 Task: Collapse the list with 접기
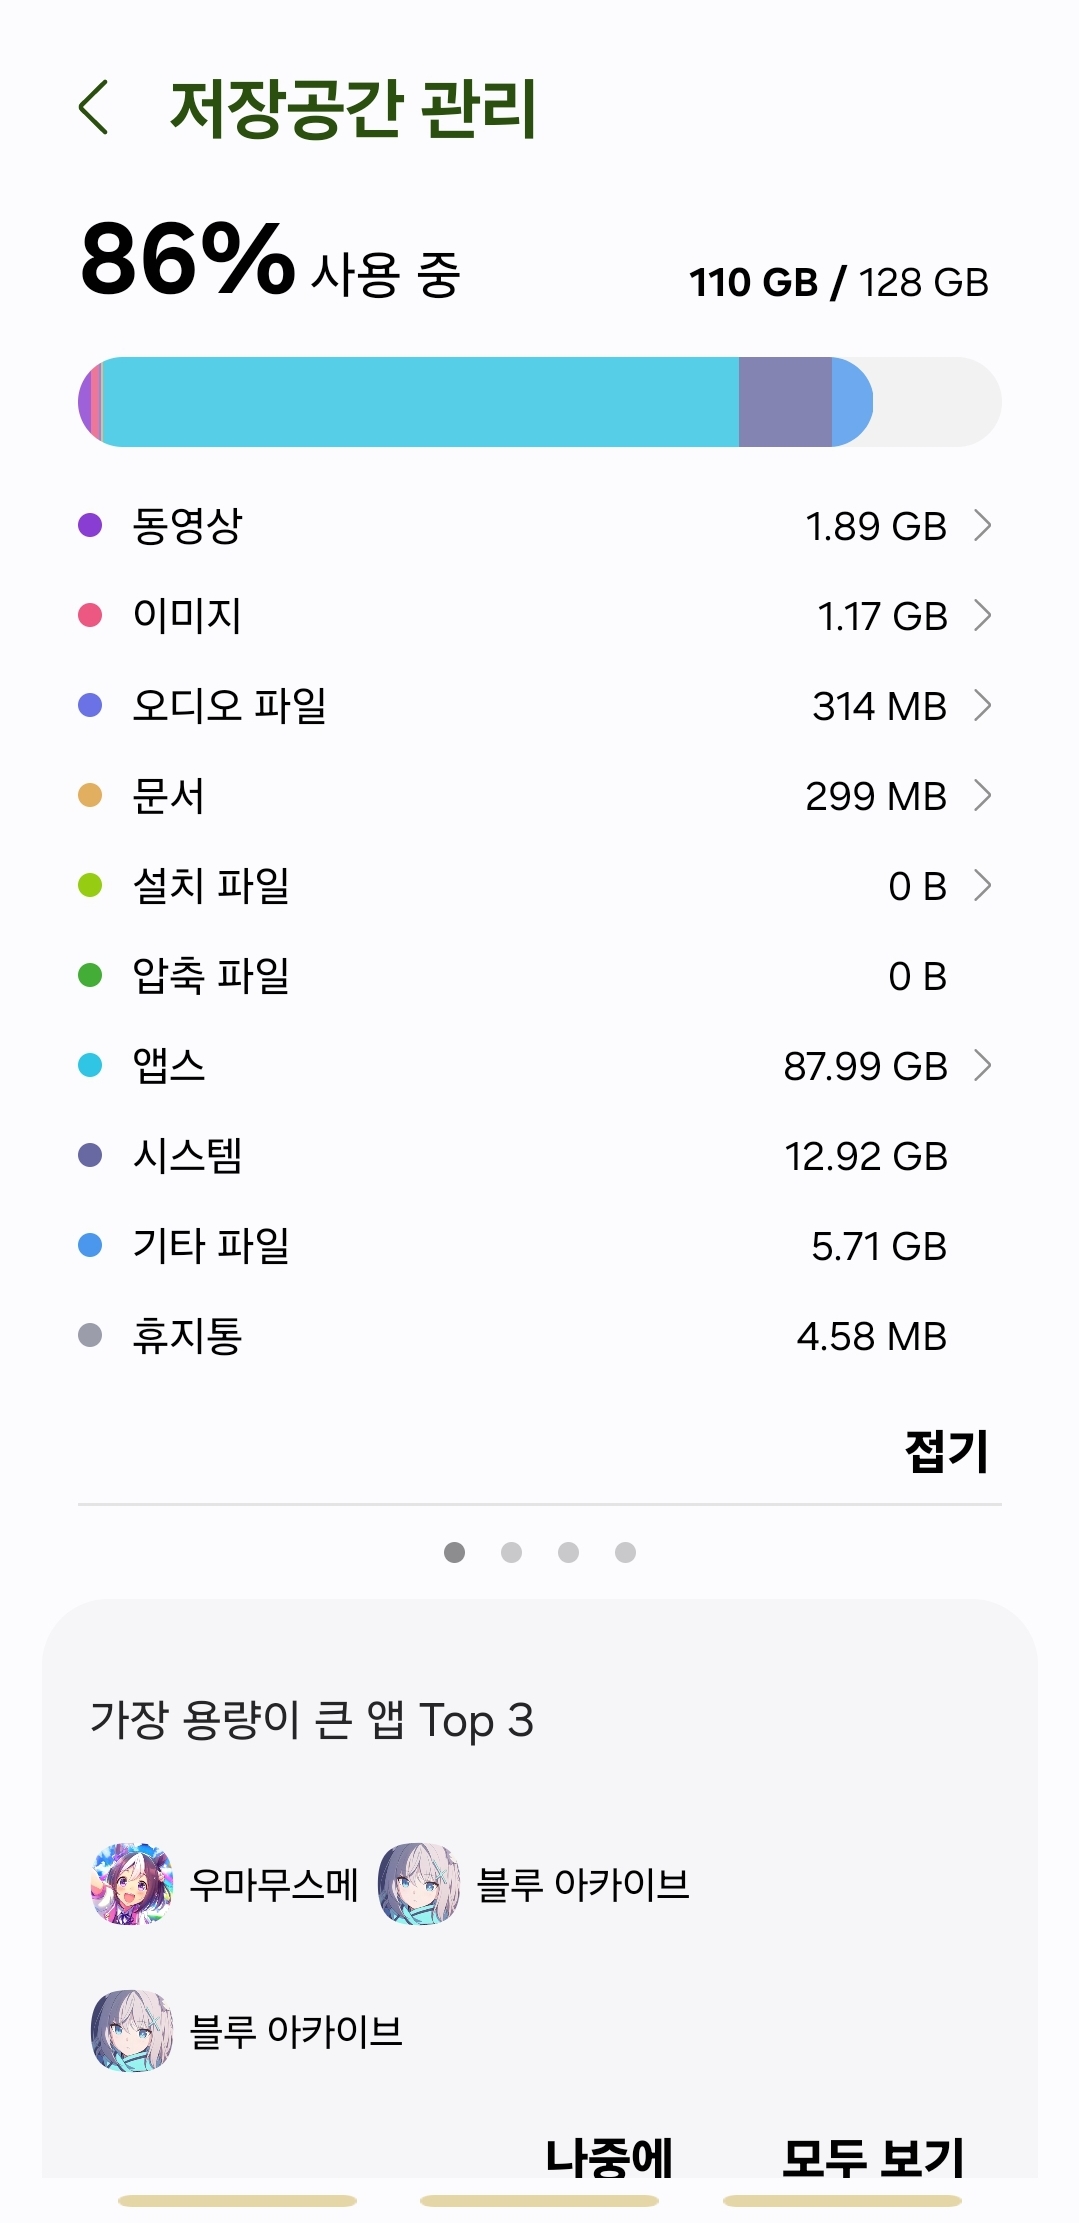click(x=946, y=1451)
